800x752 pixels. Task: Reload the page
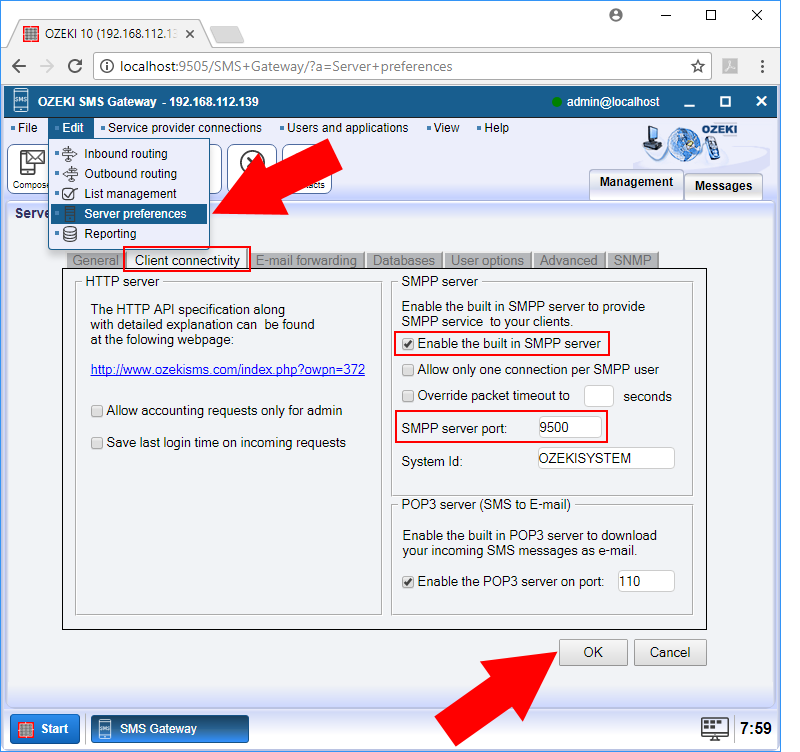point(76,66)
